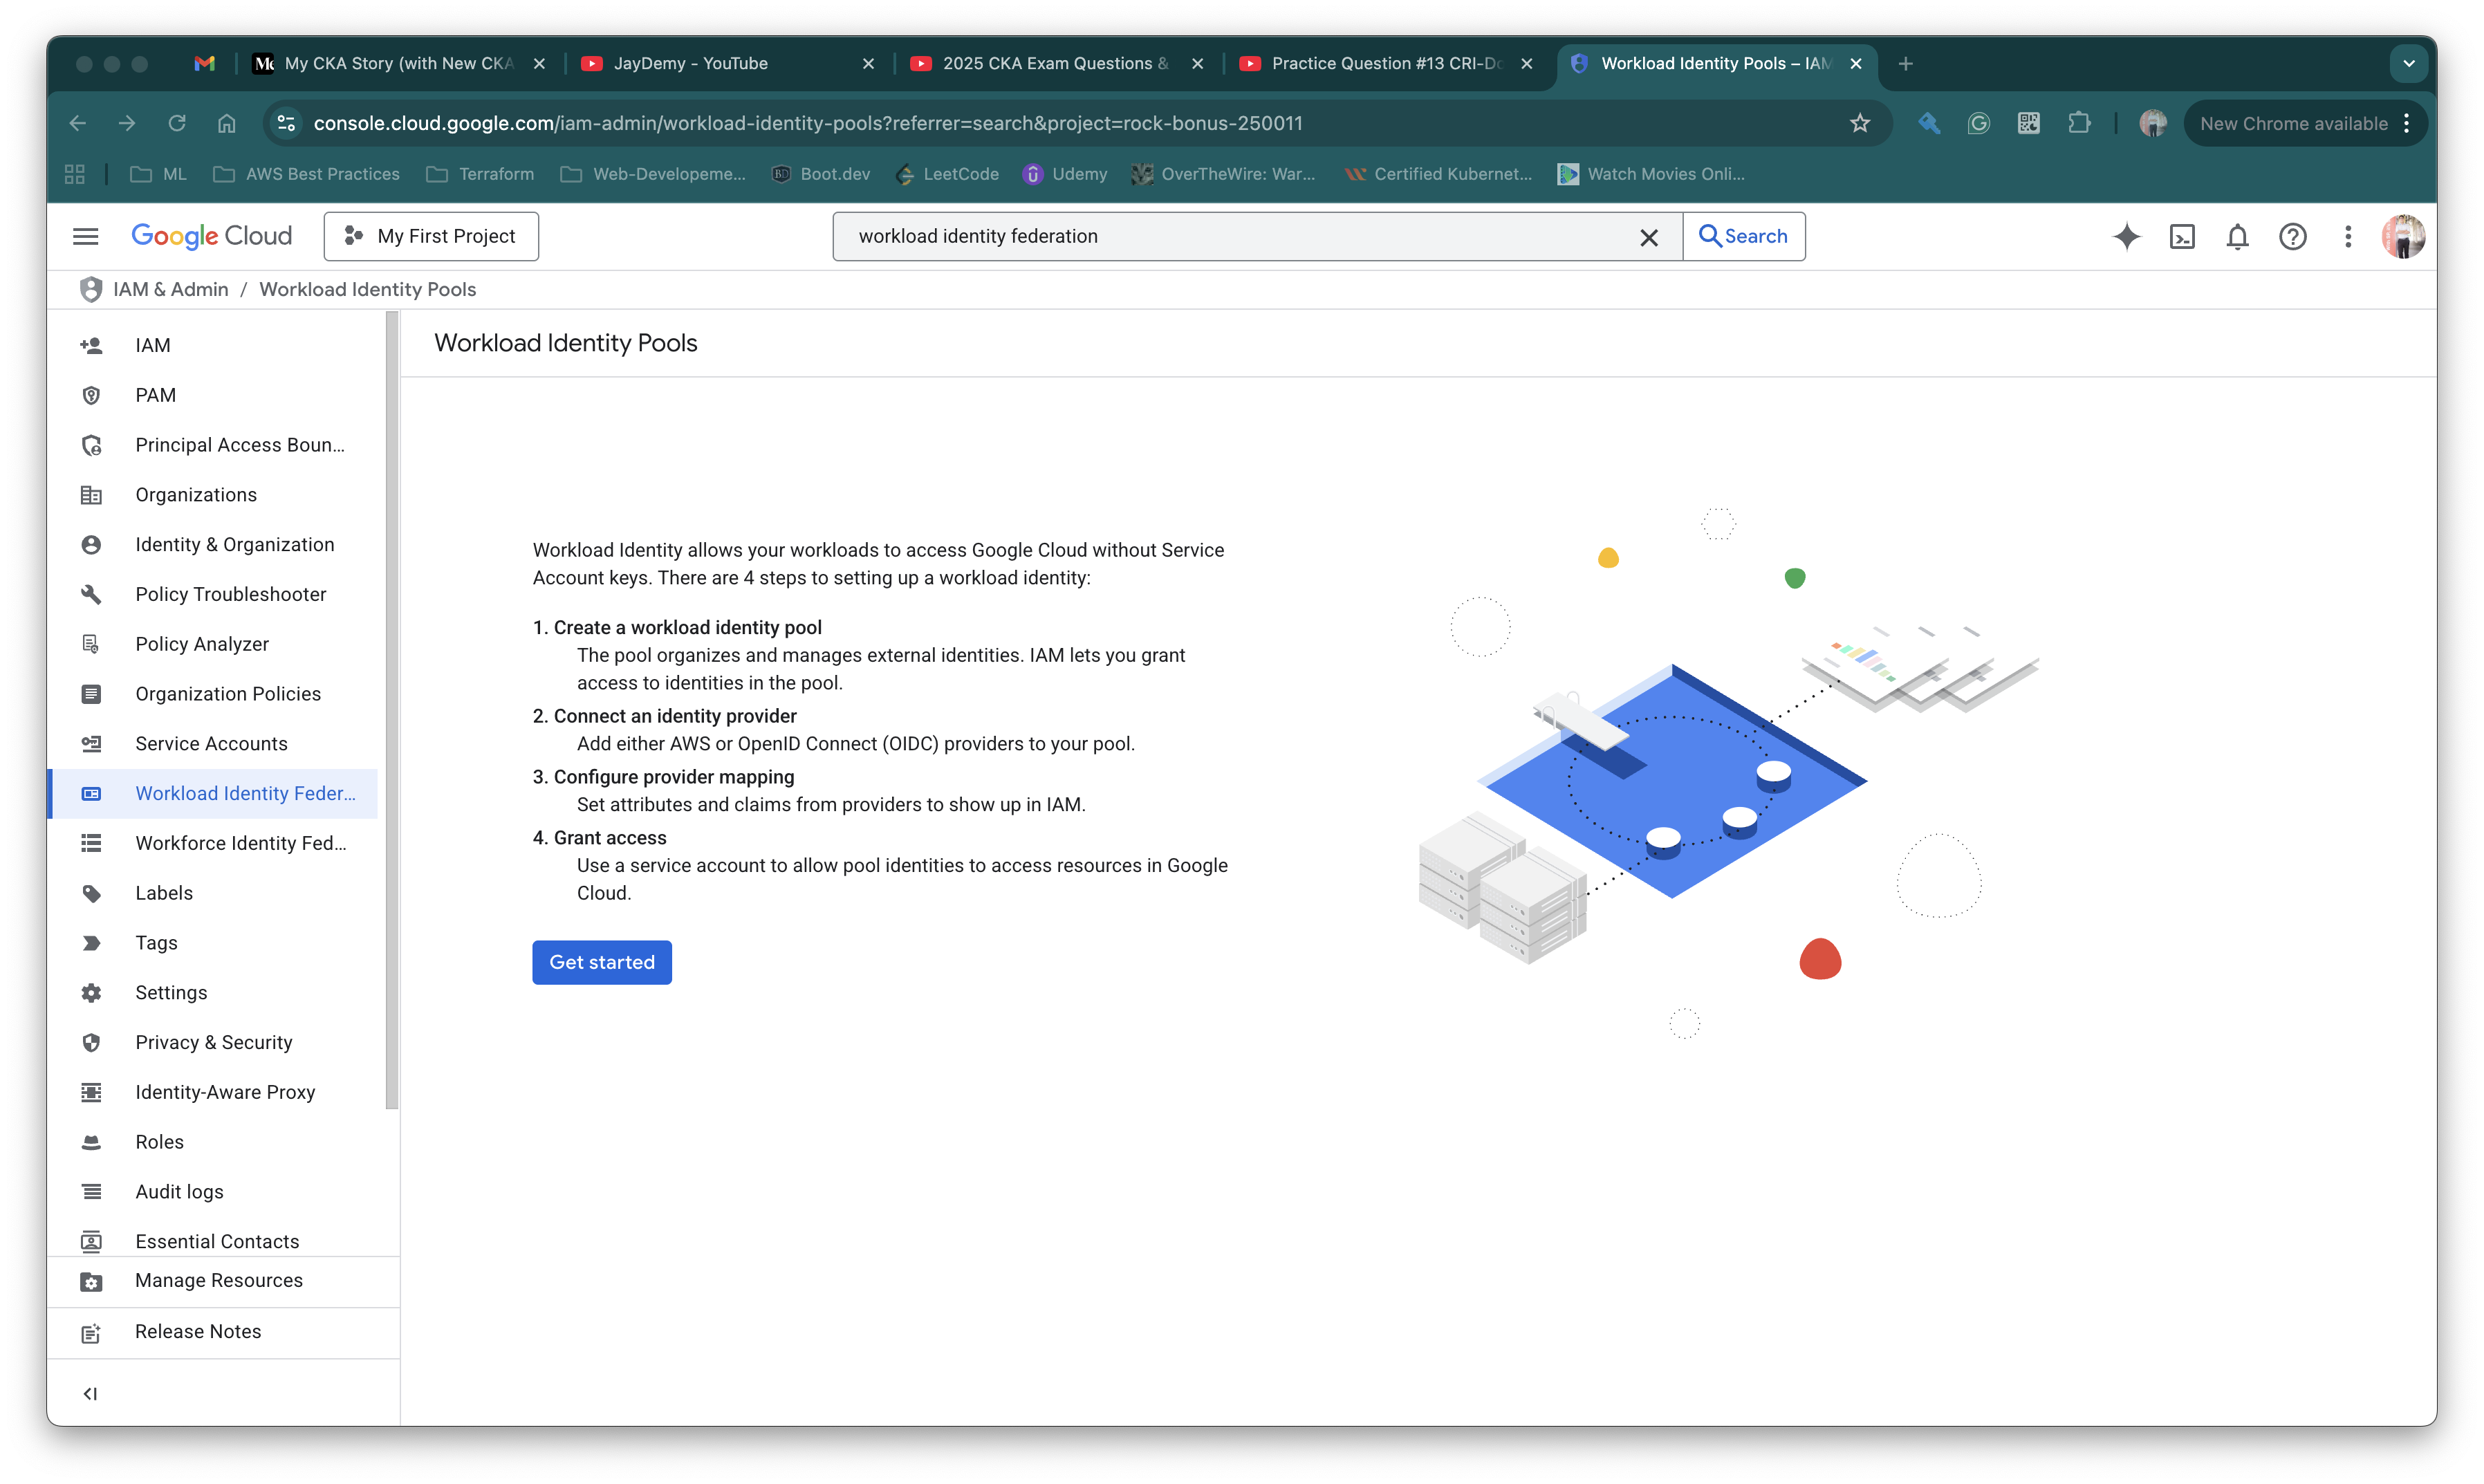Open the Terraform bookmark folder

pyautogui.click(x=480, y=174)
